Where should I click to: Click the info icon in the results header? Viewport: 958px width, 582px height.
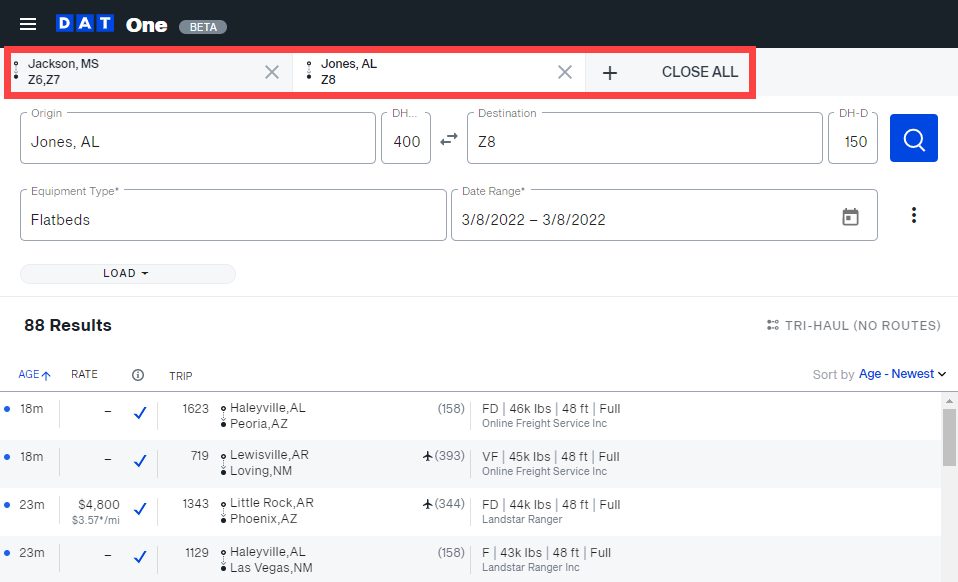pyautogui.click(x=137, y=374)
